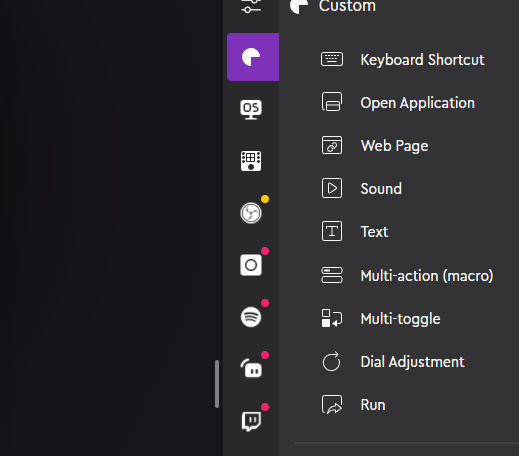The height and width of the screenshot is (456, 519).
Task: Choose the Sound action
Action: click(361, 189)
